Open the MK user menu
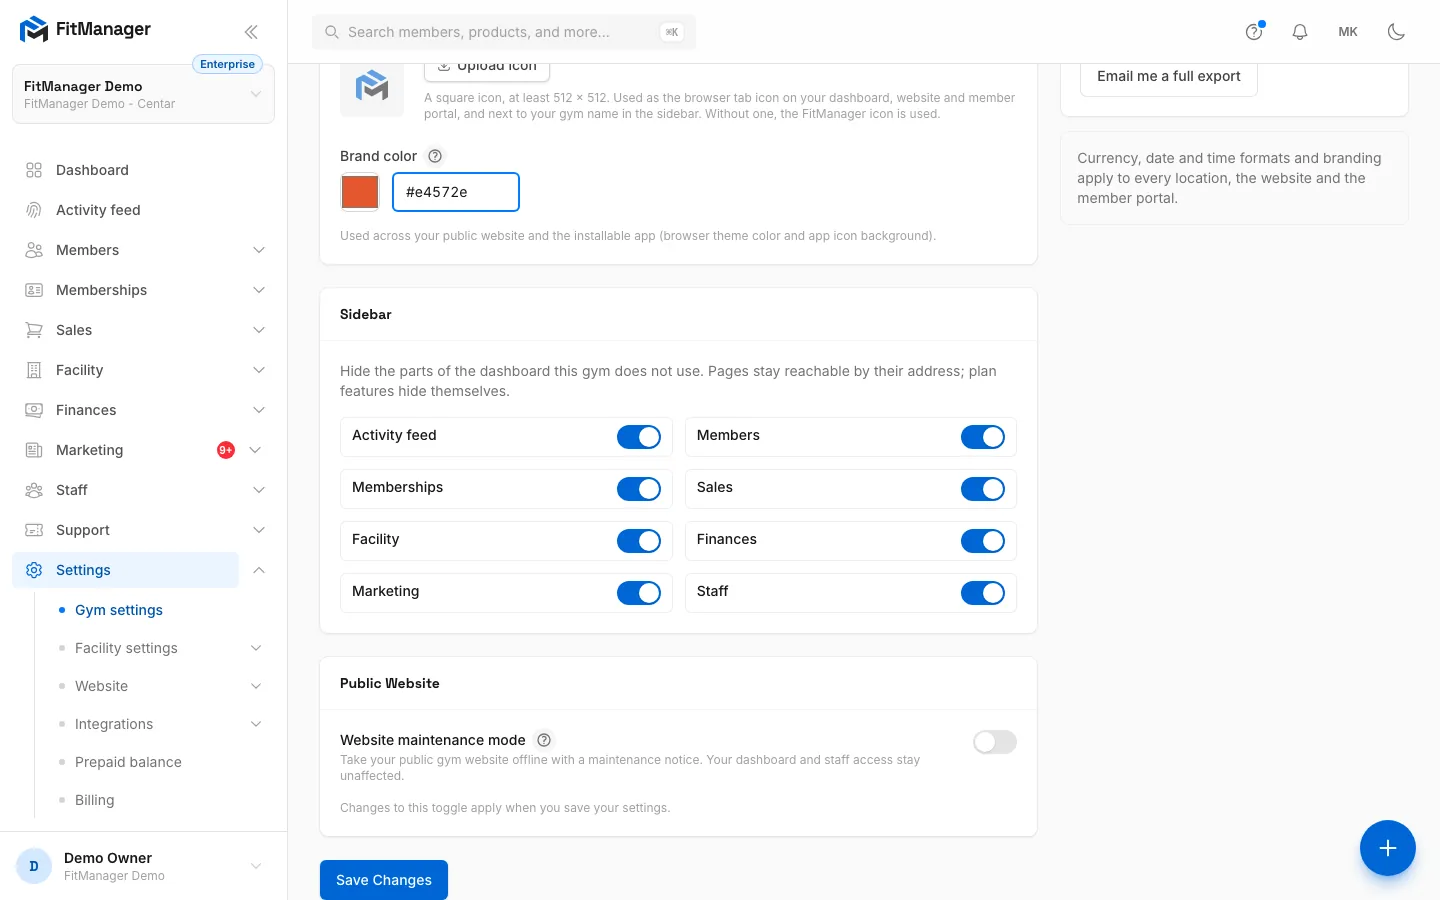Viewport: 1440px width, 900px height. click(x=1348, y=32)
